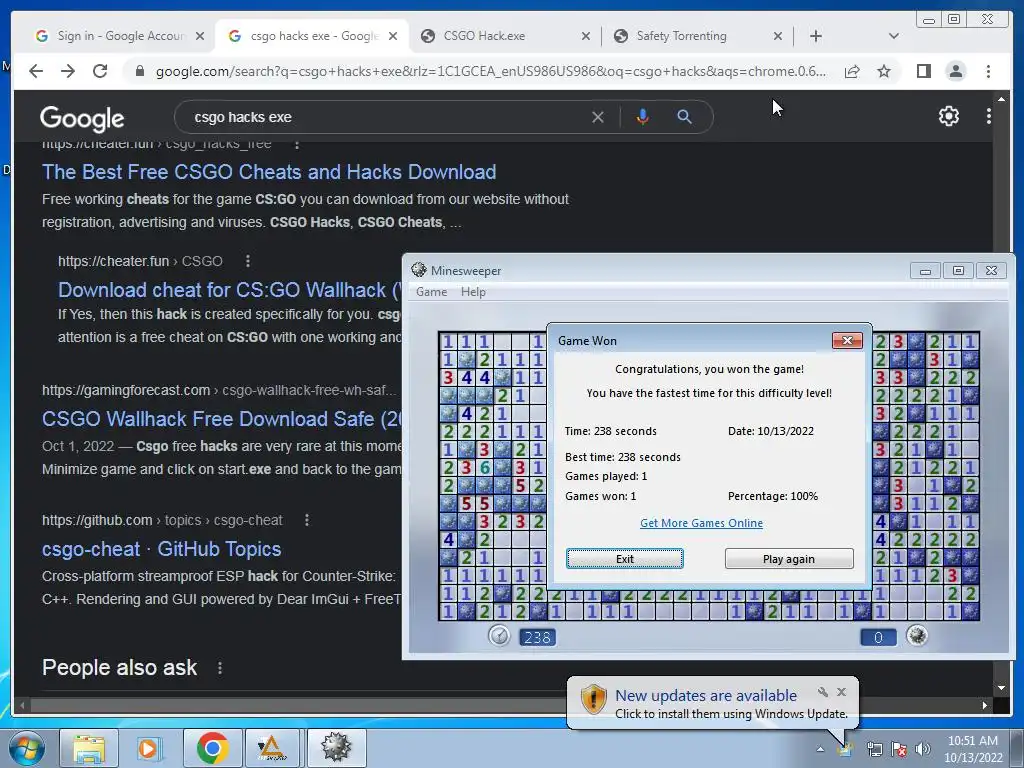The image size is (1024, 768).
Task: Open the Windows Start button
Action: pyautogui.click(x=26, y=748)
